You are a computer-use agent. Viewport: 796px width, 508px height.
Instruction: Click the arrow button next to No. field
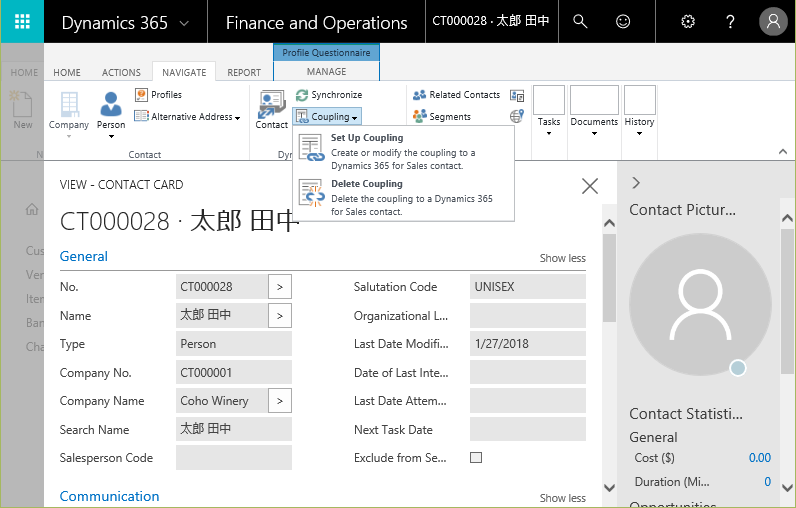[280, 287]
